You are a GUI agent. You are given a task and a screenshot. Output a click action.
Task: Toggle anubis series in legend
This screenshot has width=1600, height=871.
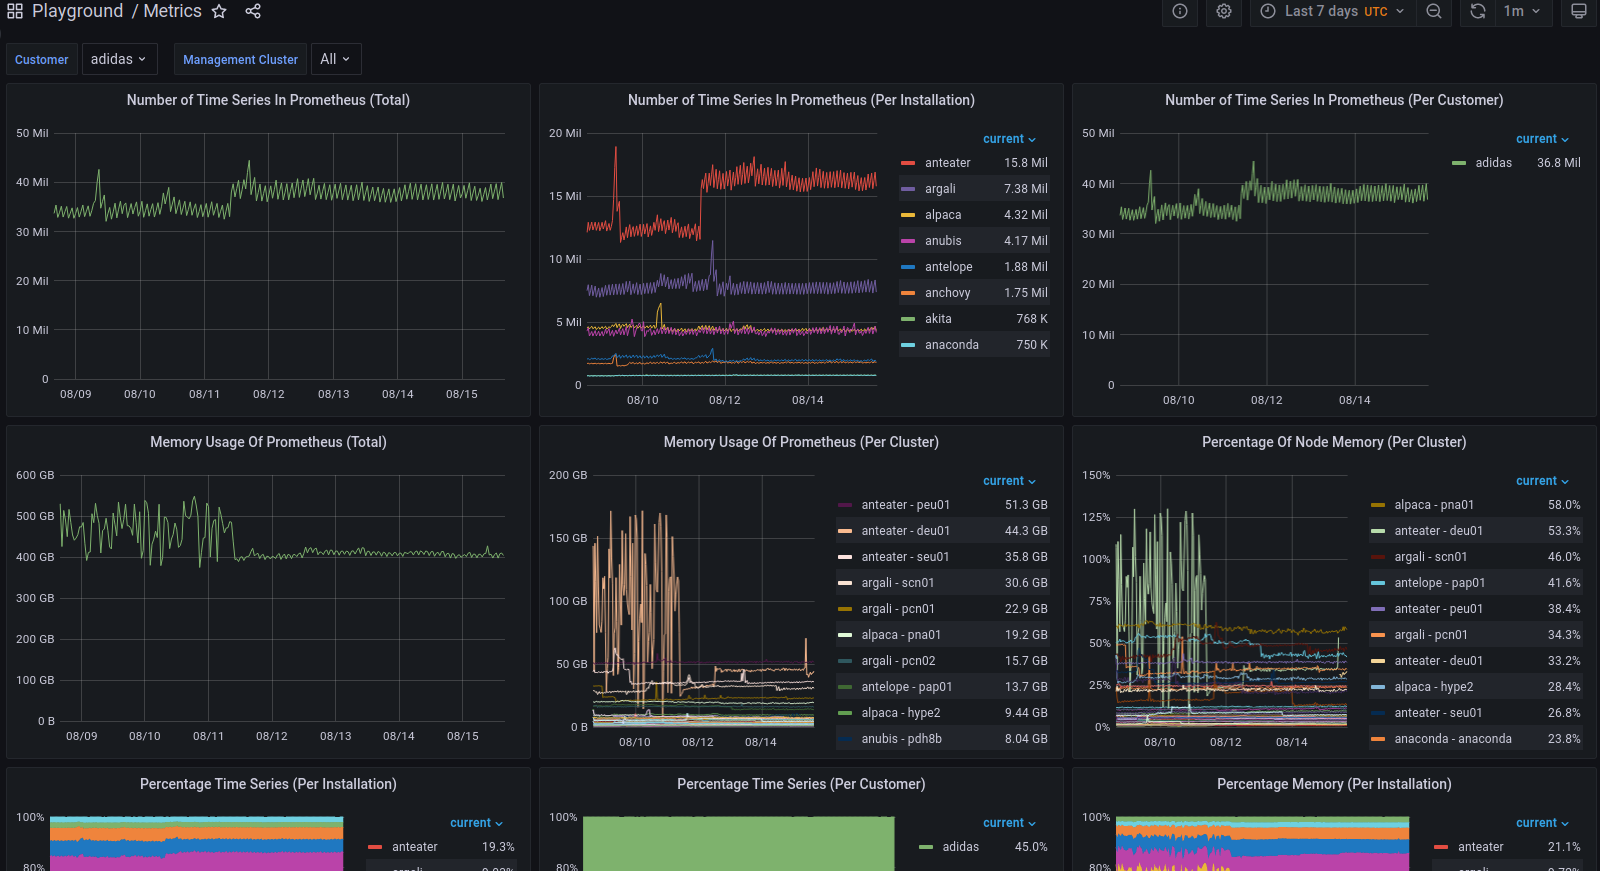(x=943, y=241)
